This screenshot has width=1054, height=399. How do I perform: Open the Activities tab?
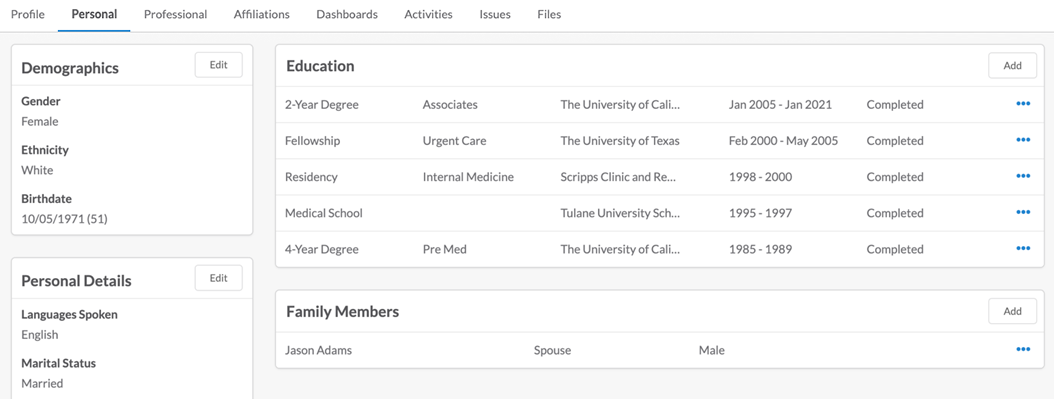pos(428,14)
